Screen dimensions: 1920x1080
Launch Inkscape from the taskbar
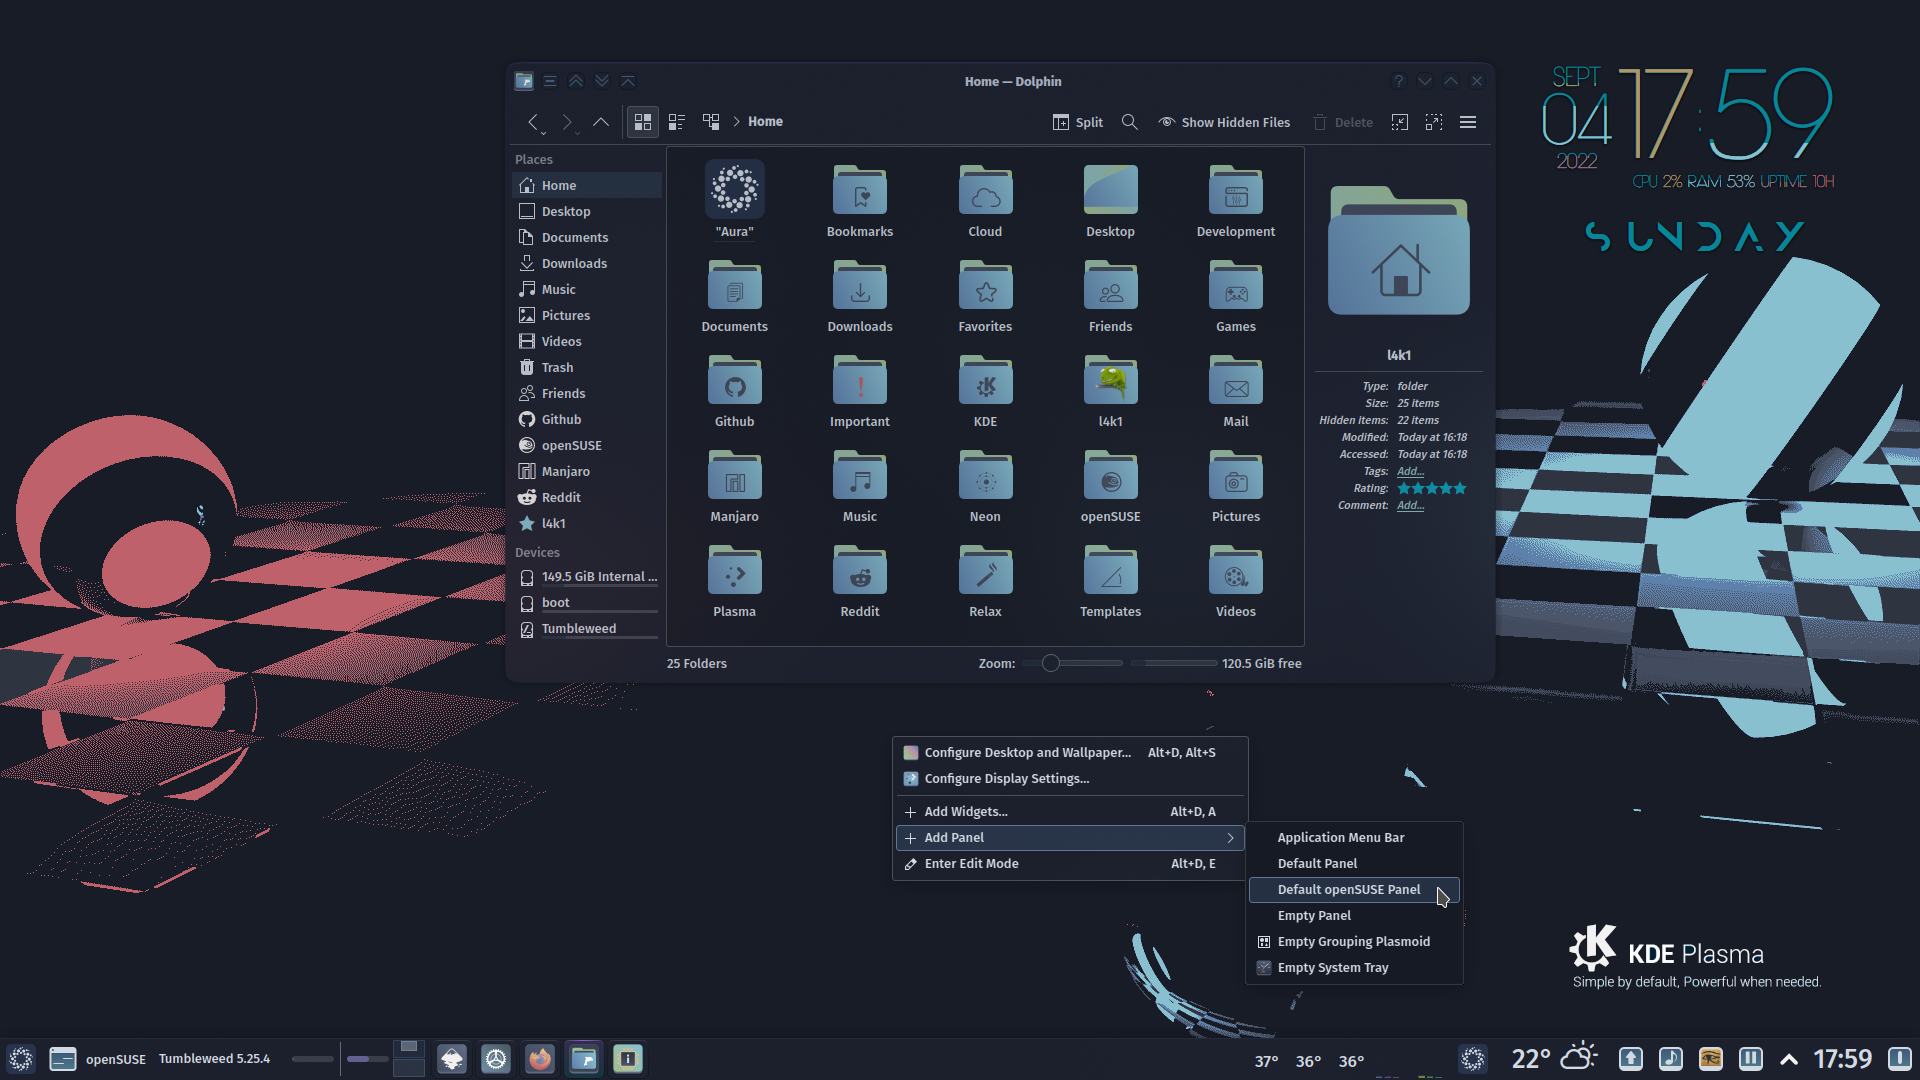452,1058
